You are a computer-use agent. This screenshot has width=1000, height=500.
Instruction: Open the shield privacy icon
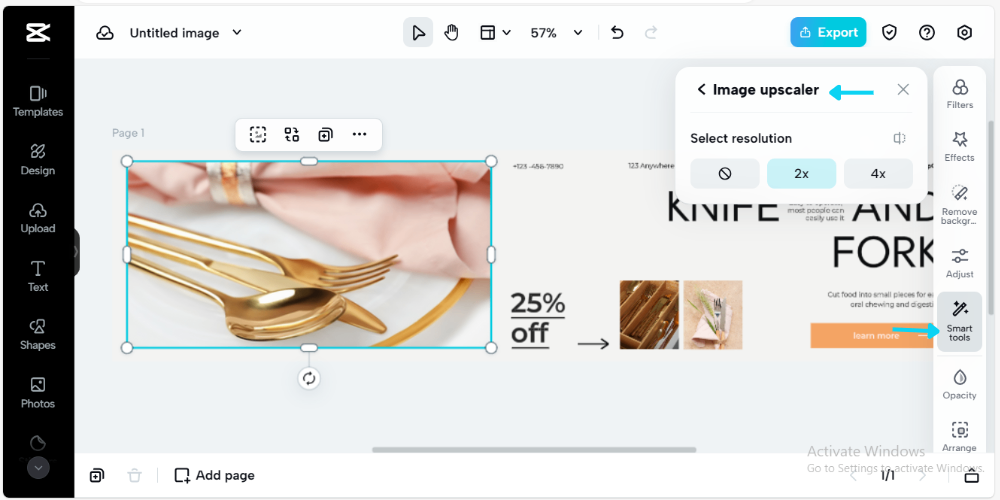pos(890,33)
